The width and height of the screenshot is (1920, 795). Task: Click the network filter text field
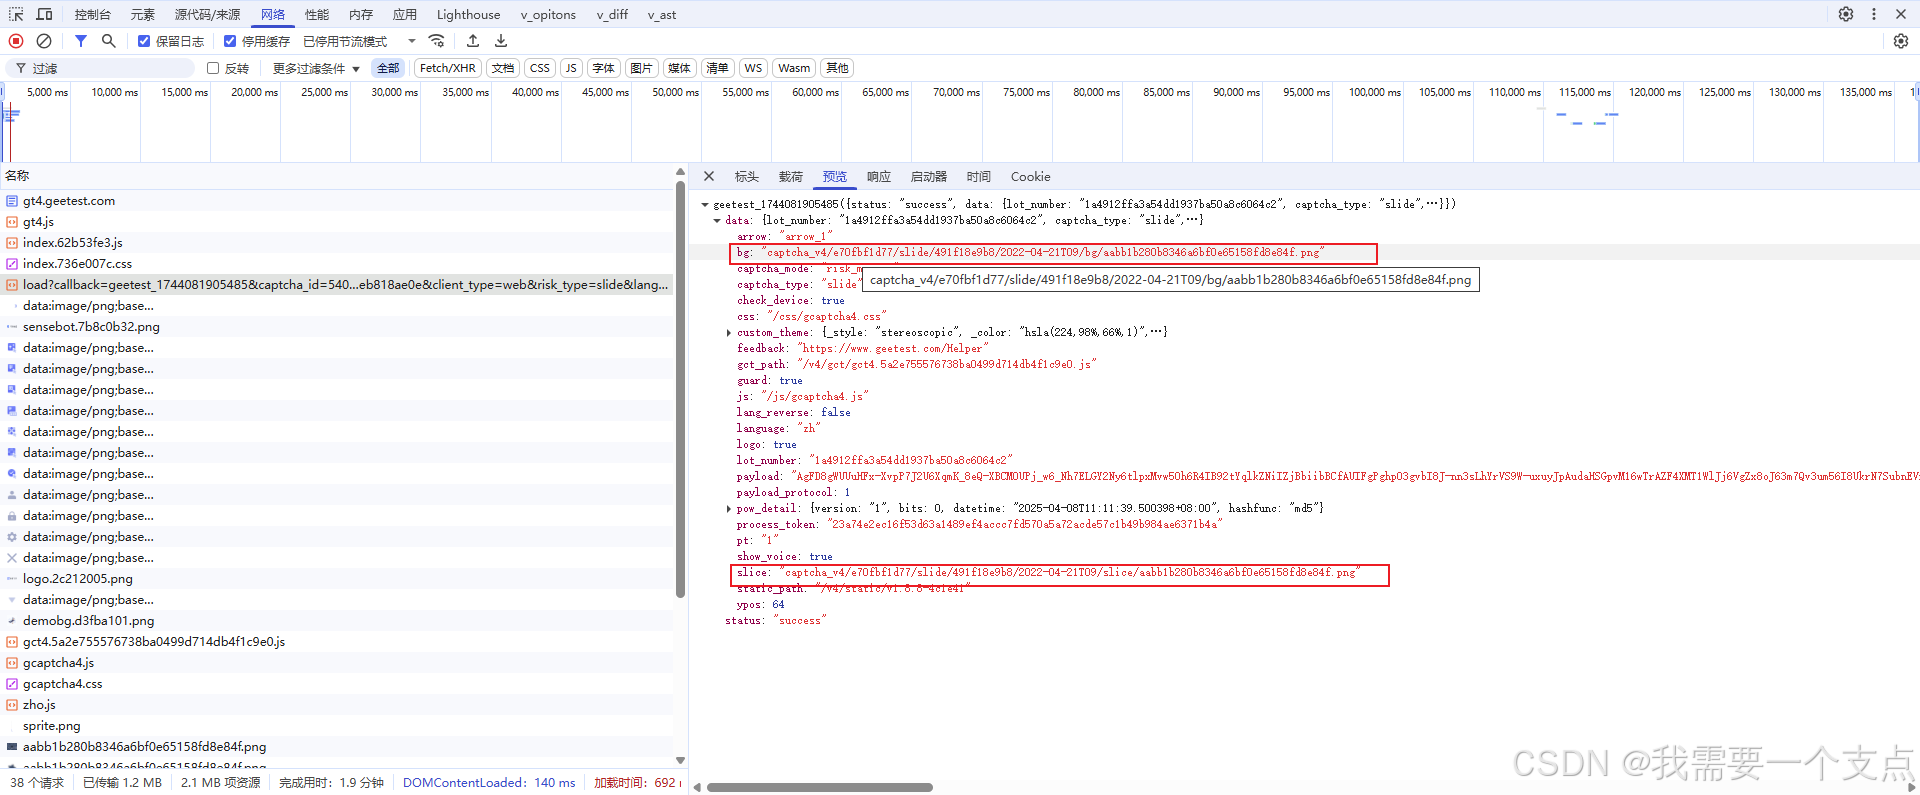point(100,68)
